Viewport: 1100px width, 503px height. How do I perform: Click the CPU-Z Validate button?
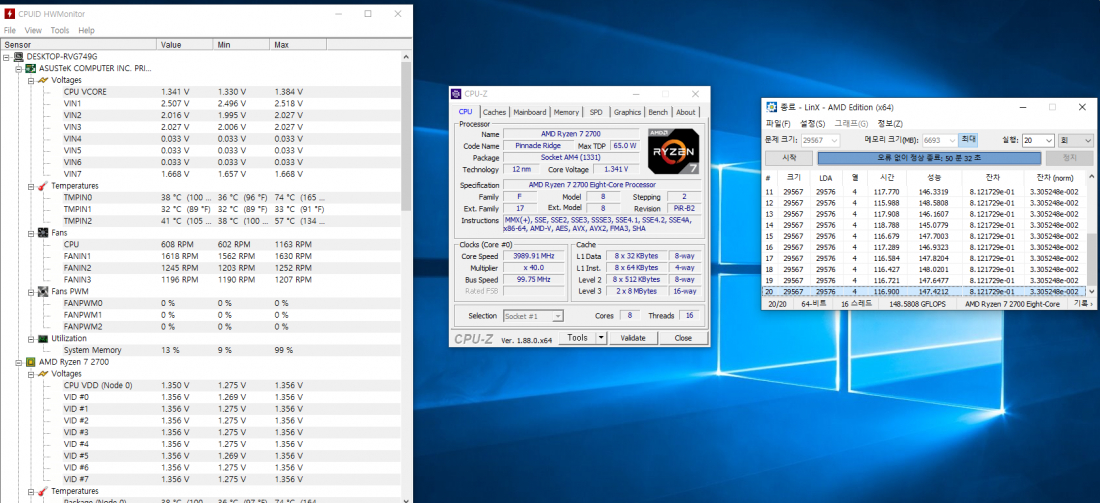click(x=633, y=337)
